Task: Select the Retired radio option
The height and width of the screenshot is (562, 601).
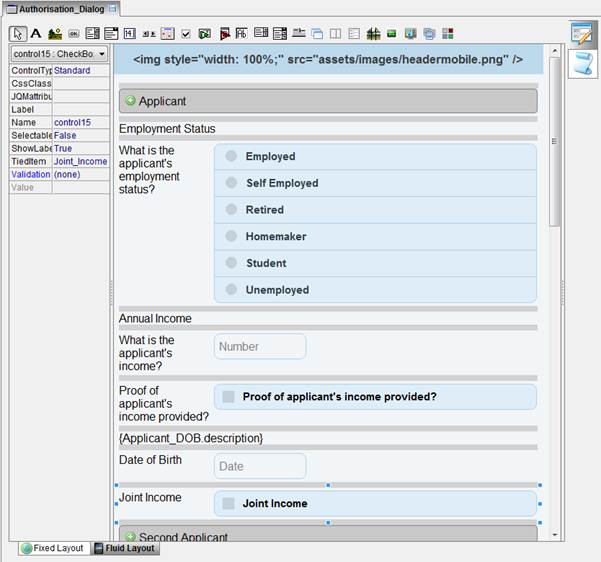Action: tap(231, 210)
